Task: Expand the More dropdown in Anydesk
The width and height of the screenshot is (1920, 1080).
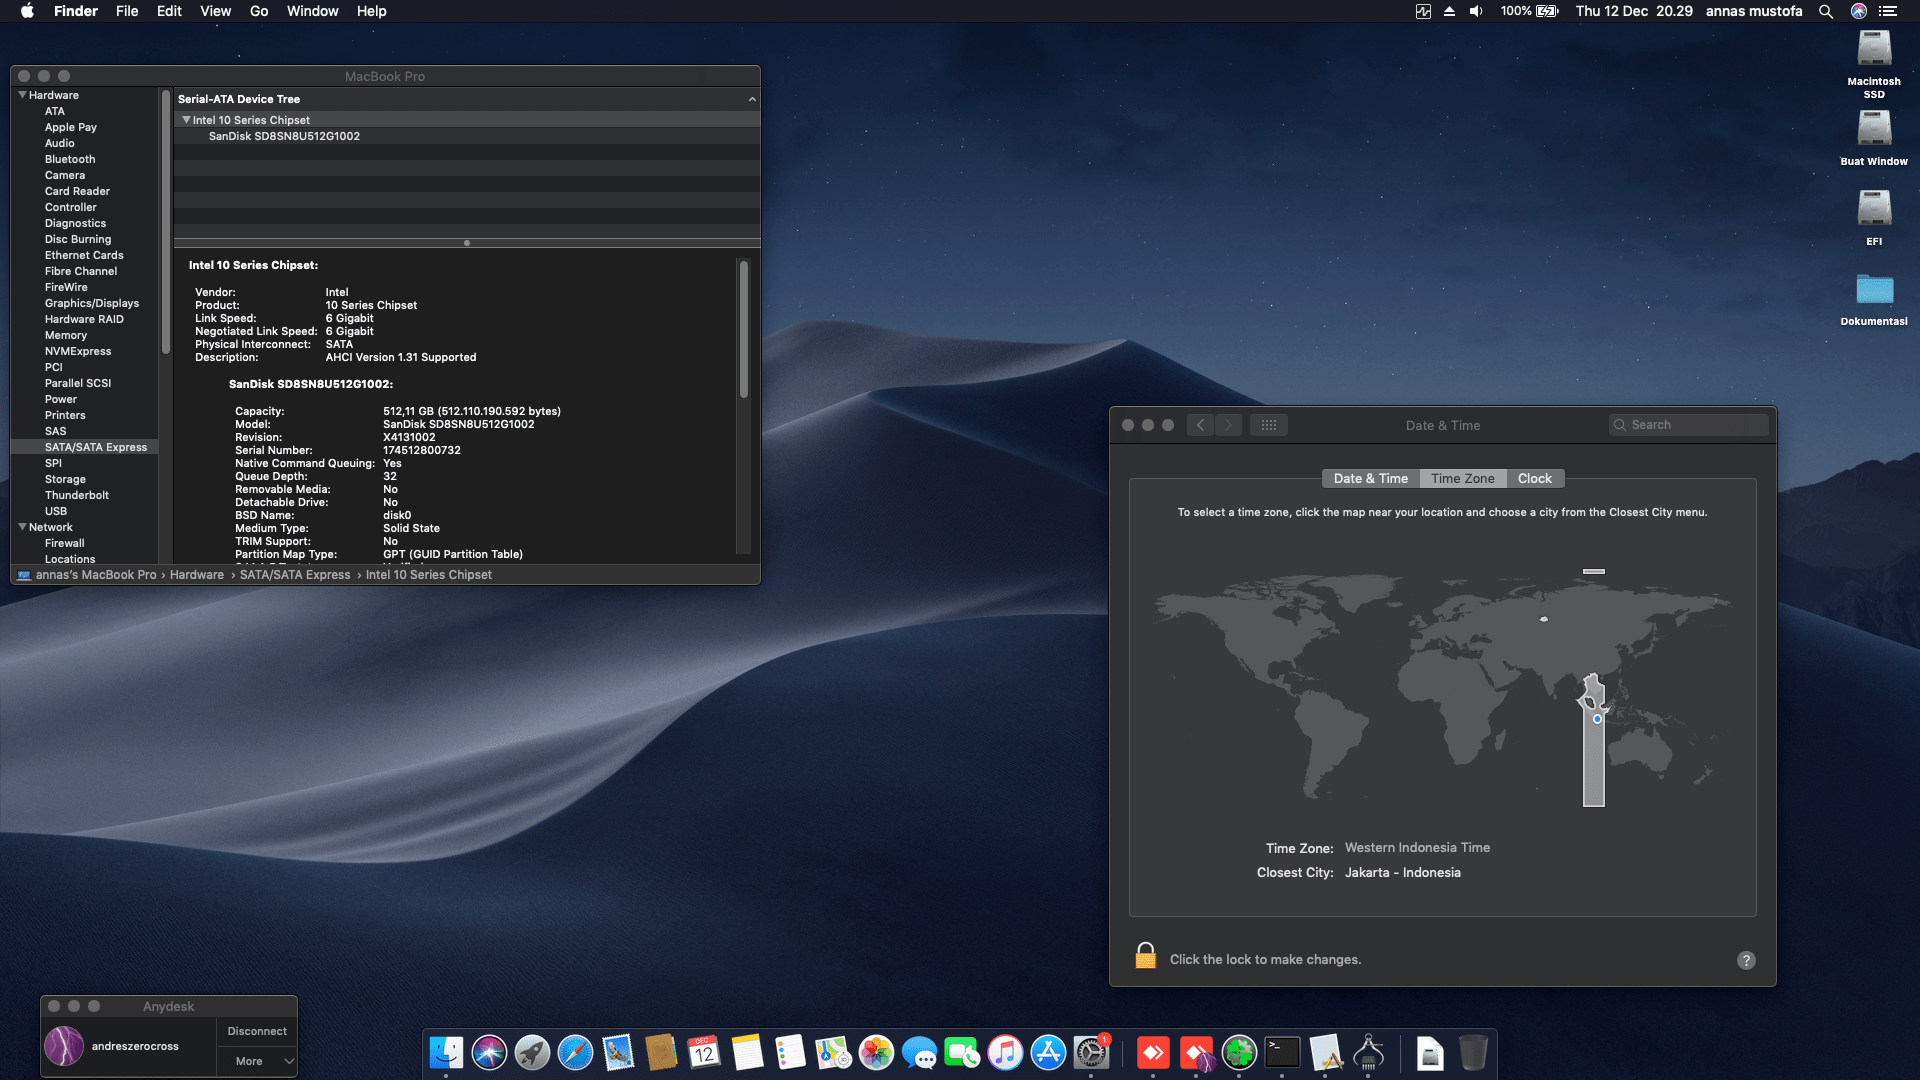Action: click(x=257, y=1061)
